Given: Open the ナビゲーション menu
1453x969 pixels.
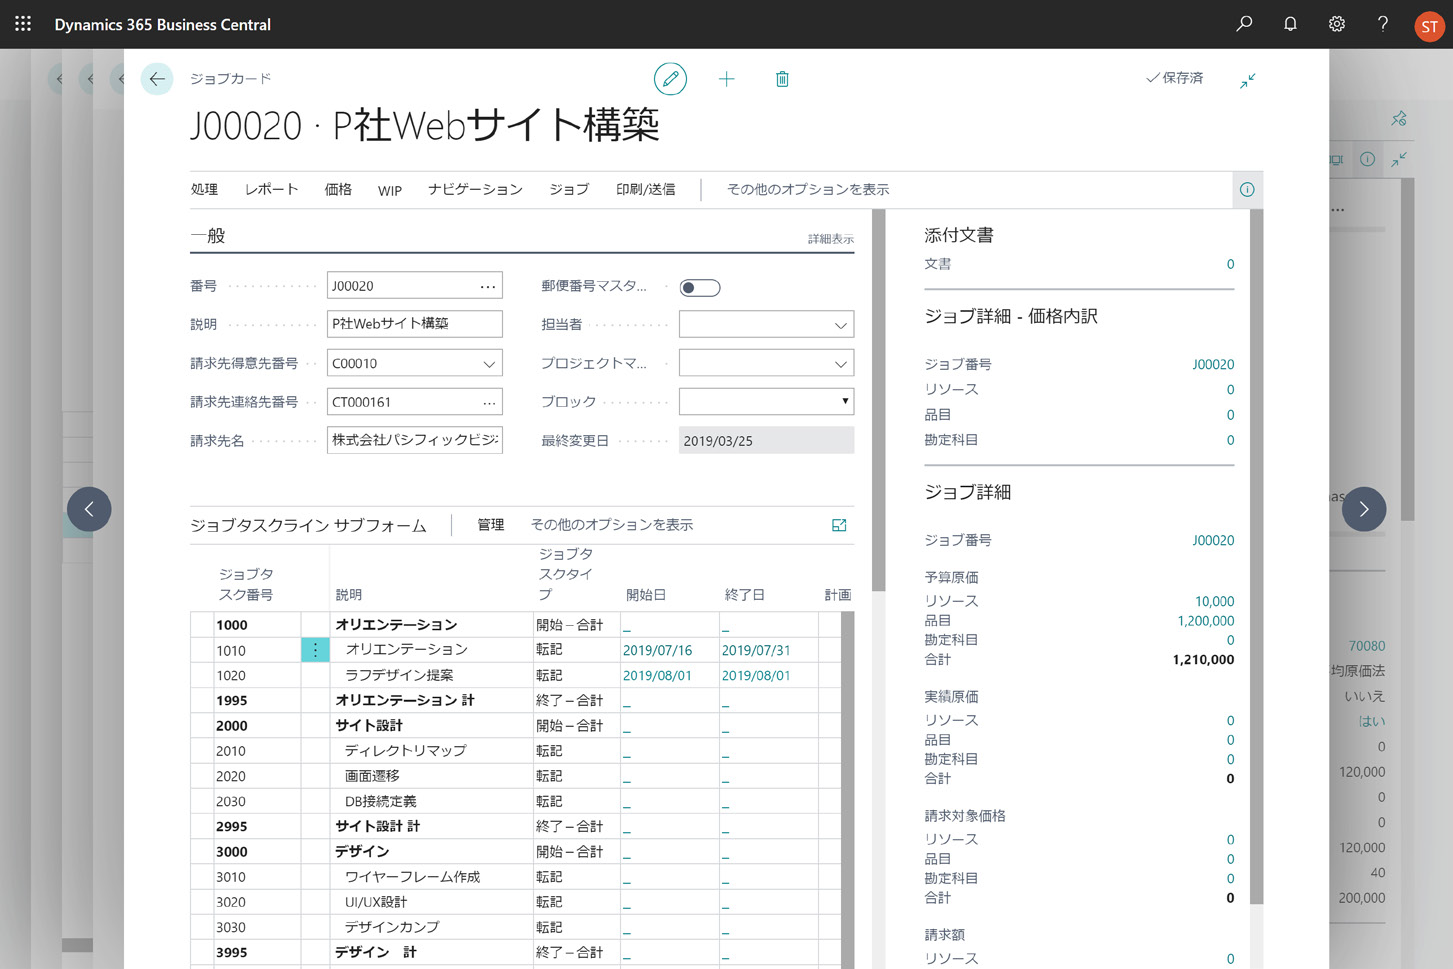Looking at the screenshot, I should (x=475, y=189).
